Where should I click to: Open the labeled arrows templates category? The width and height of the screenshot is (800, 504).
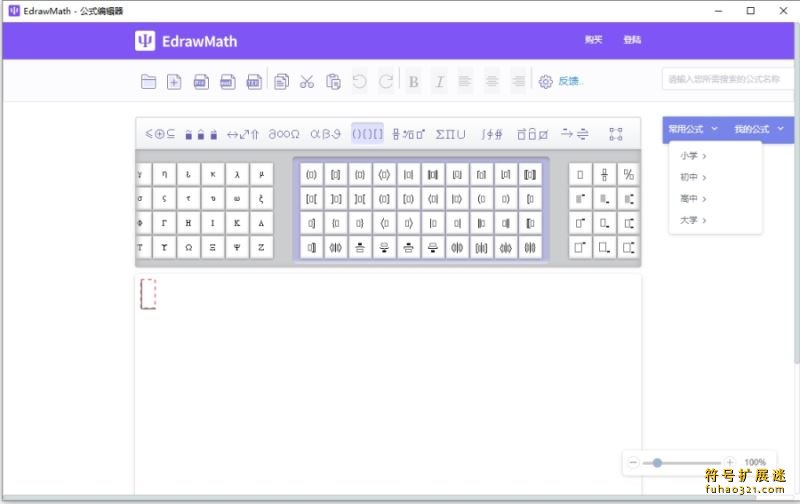click(574, 134)
